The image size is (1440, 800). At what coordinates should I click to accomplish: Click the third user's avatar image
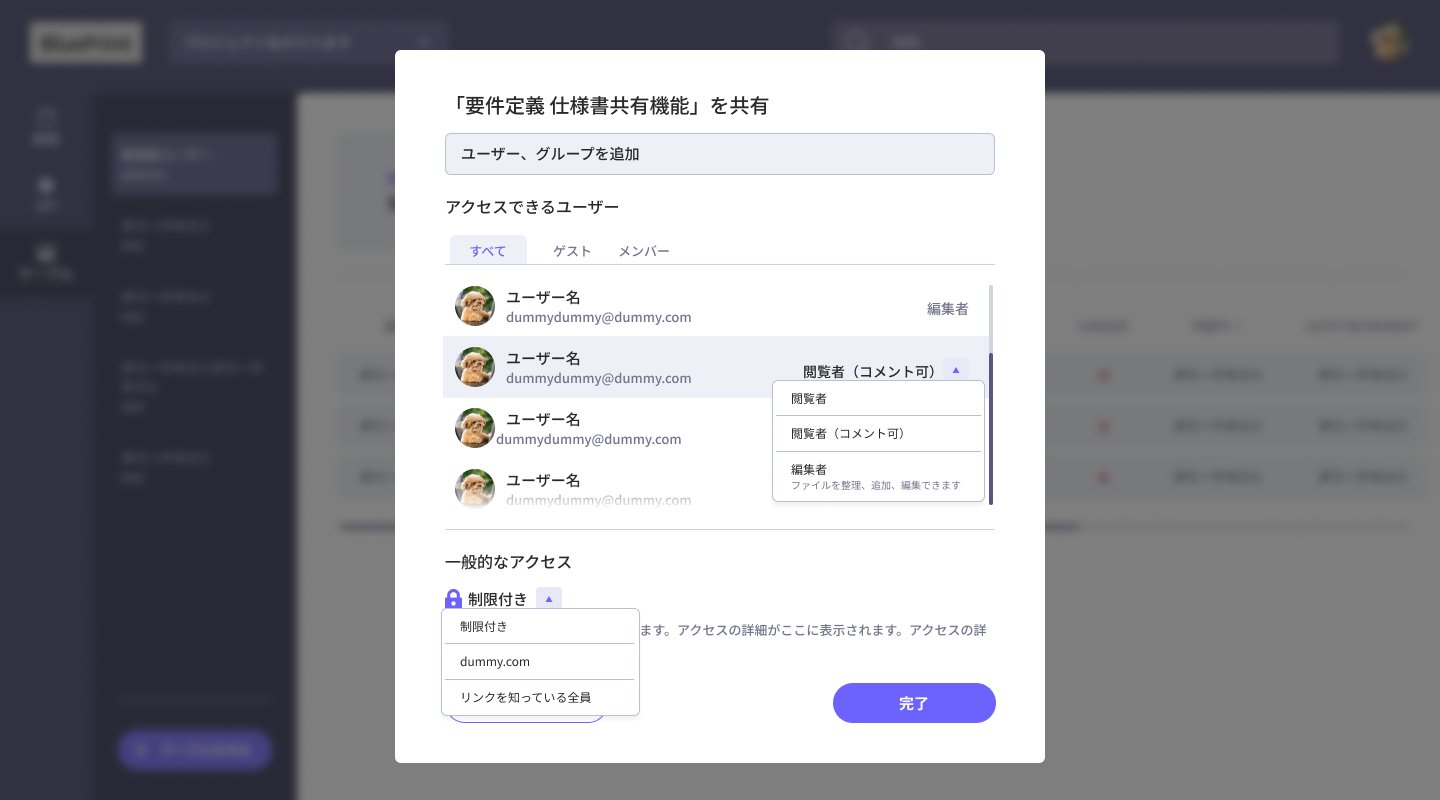point(475,428)
